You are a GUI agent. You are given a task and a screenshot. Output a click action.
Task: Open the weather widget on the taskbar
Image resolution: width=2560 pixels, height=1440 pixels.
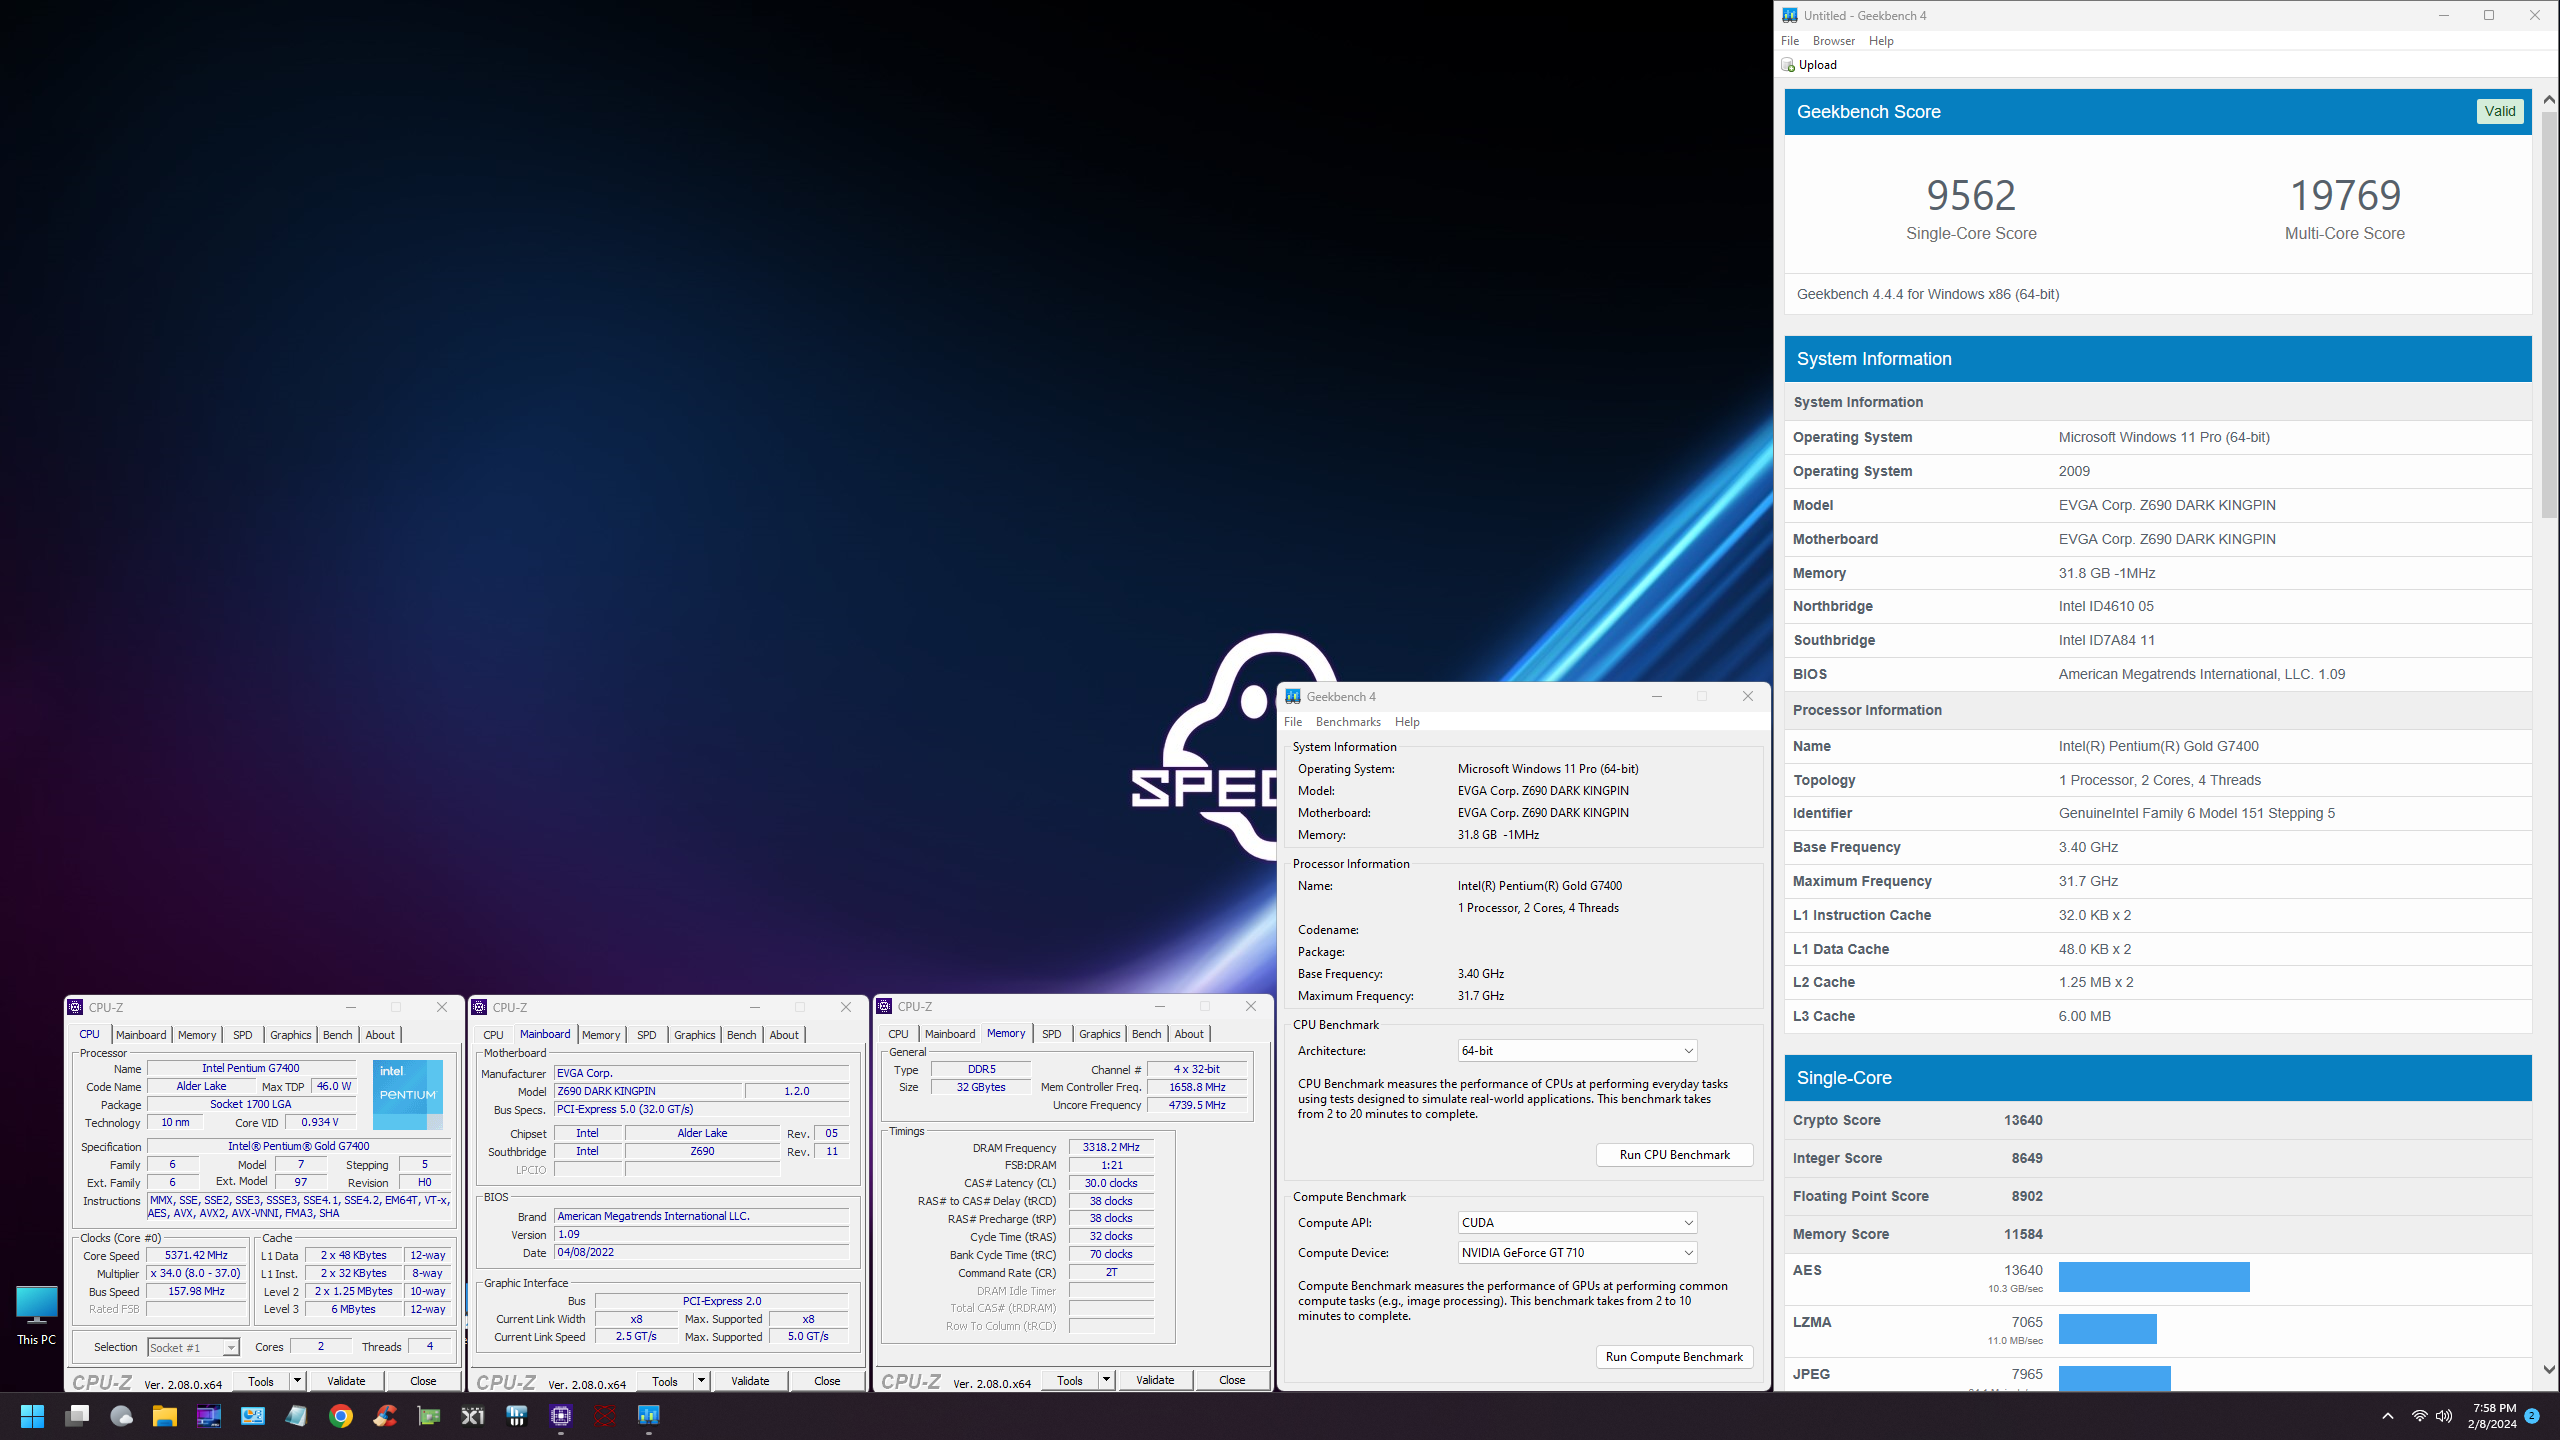pyautogui.click(x=121, y=1415)
